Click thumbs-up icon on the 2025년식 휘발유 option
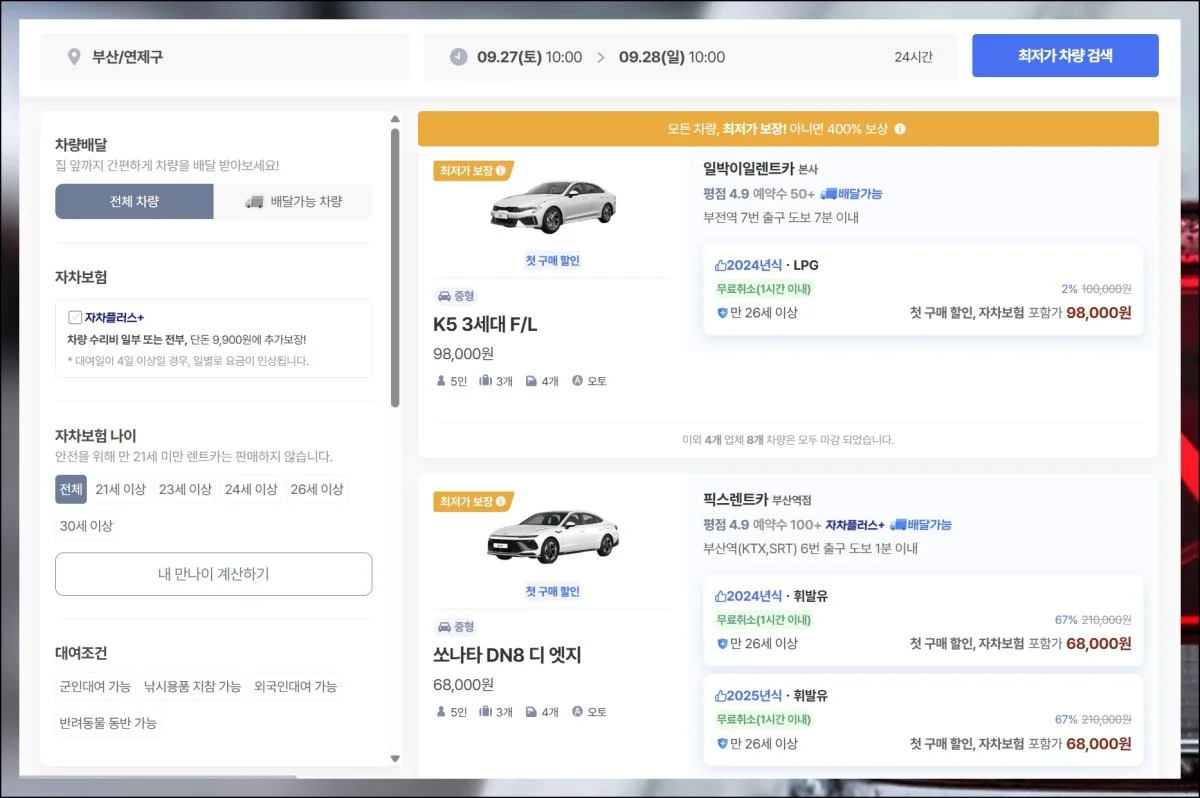Screen dimensions: 1200x798 (x=721, y=696)
